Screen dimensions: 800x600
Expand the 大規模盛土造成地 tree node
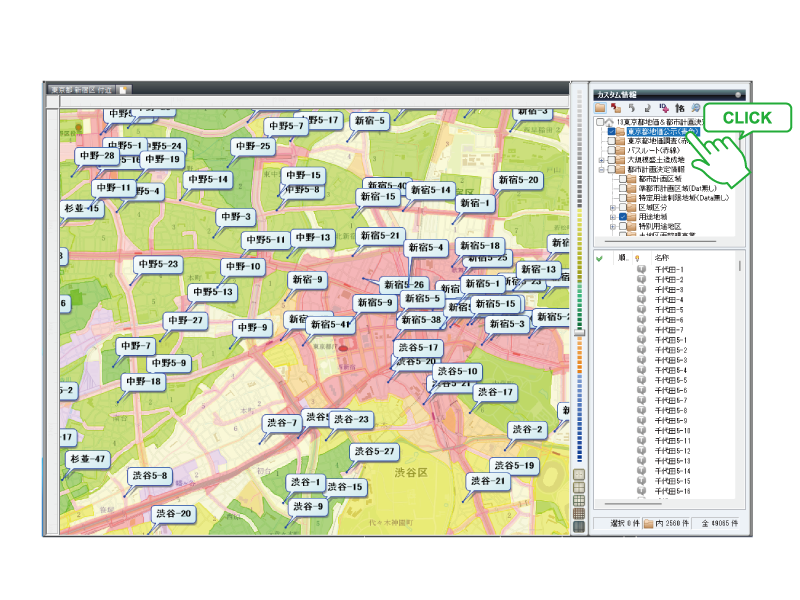602,160
